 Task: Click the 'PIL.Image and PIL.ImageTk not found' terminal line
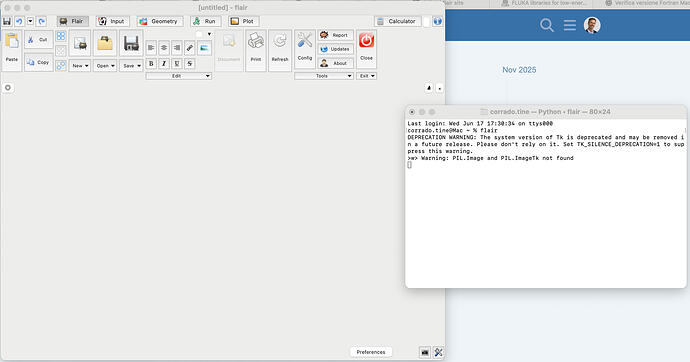click(x=491, y=158)
